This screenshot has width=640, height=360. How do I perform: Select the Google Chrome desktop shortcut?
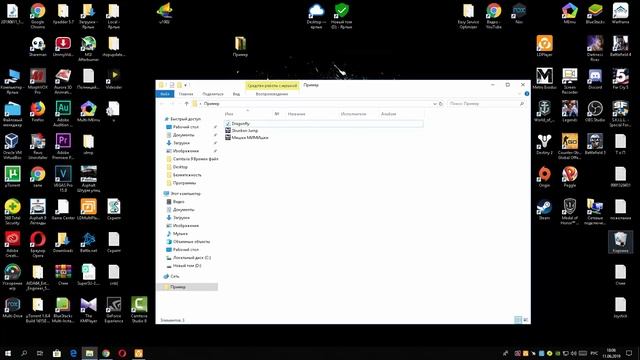[x=38, y=16]
